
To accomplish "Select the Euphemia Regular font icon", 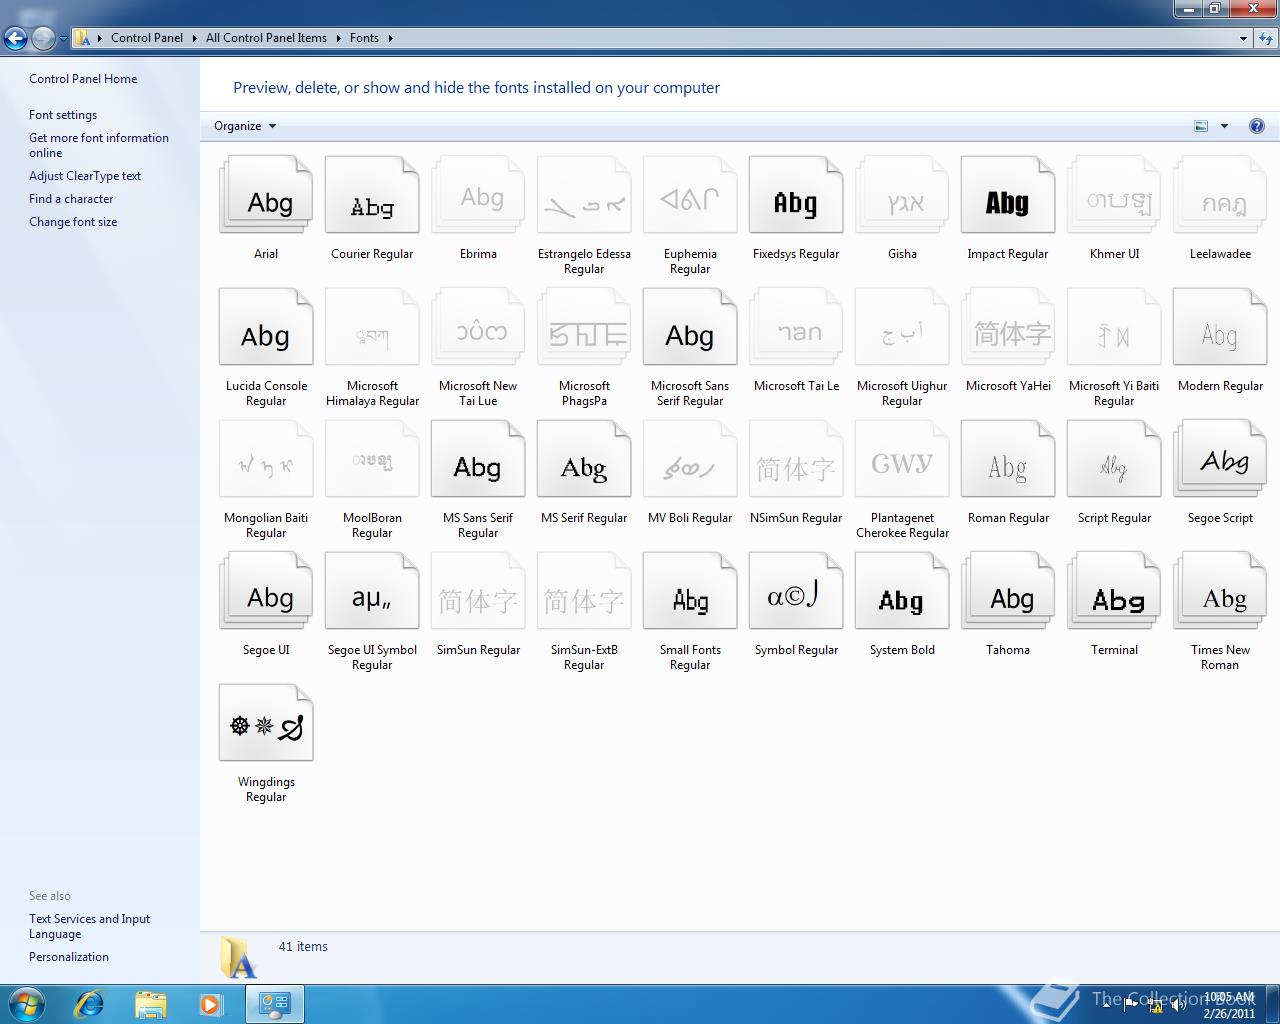I will pyautogui.click(x=690, y=196).
